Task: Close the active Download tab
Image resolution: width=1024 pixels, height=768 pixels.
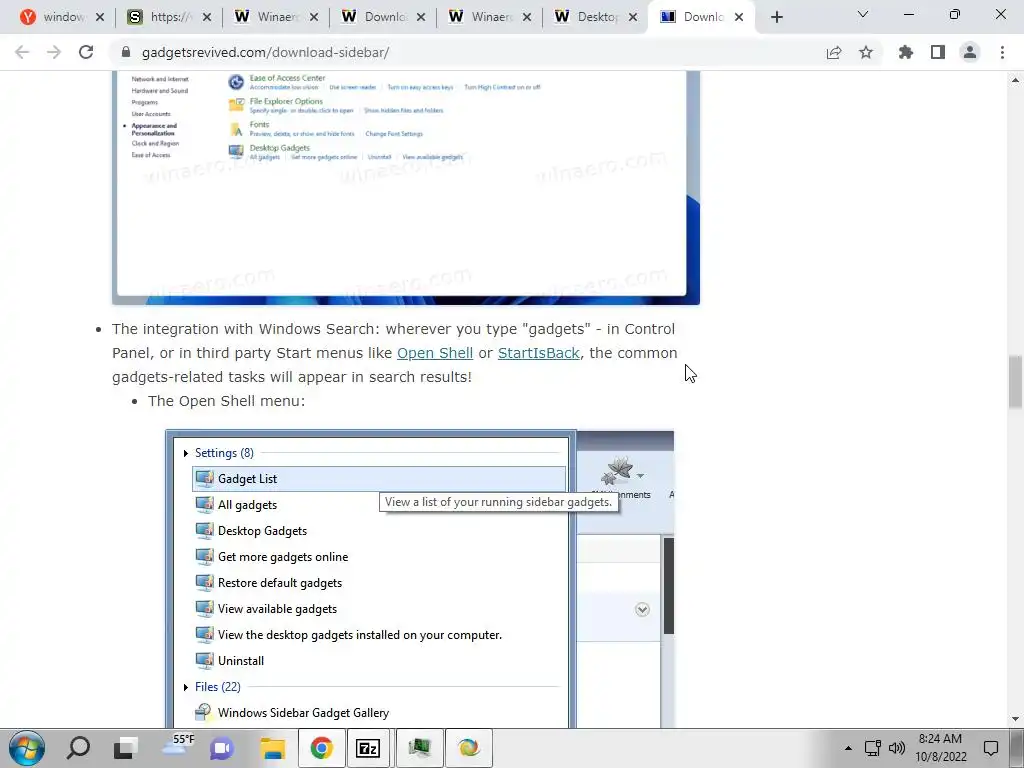Action: (x=739, y=18)
